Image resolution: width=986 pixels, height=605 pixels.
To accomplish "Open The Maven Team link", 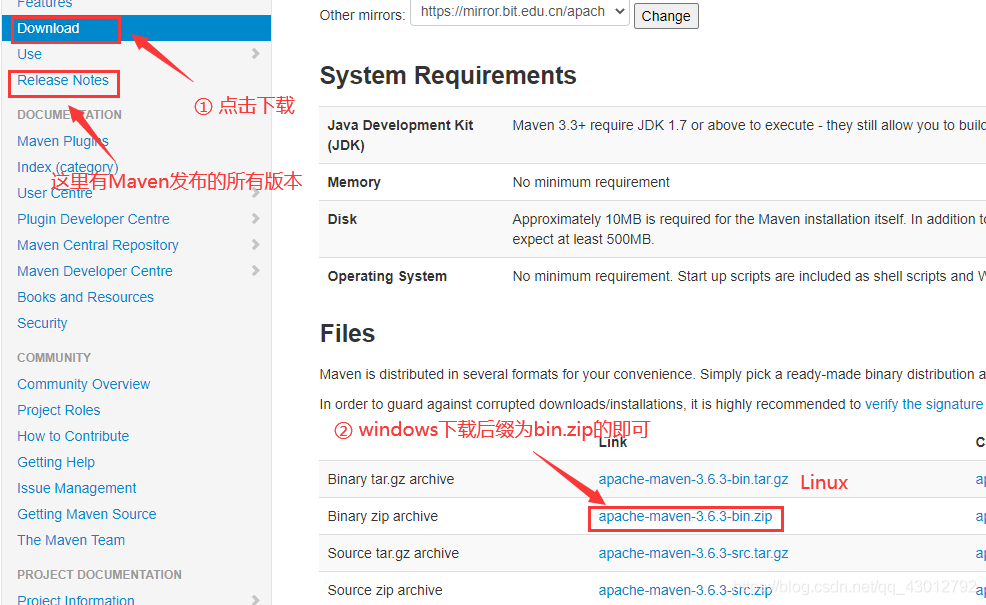I will click(71, 540).
